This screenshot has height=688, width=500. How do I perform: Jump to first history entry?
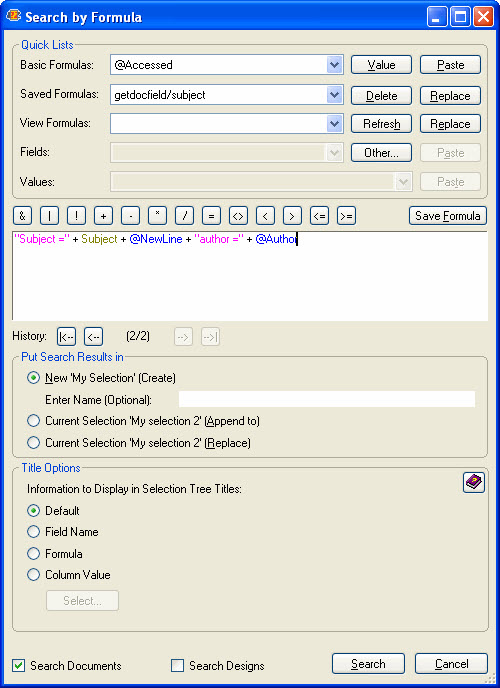[66, 337]
